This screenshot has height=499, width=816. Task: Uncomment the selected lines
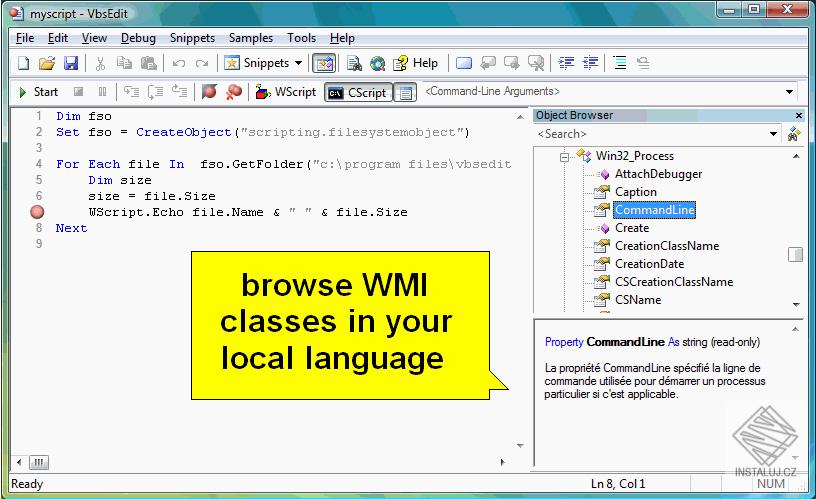(x=643, y=63)
